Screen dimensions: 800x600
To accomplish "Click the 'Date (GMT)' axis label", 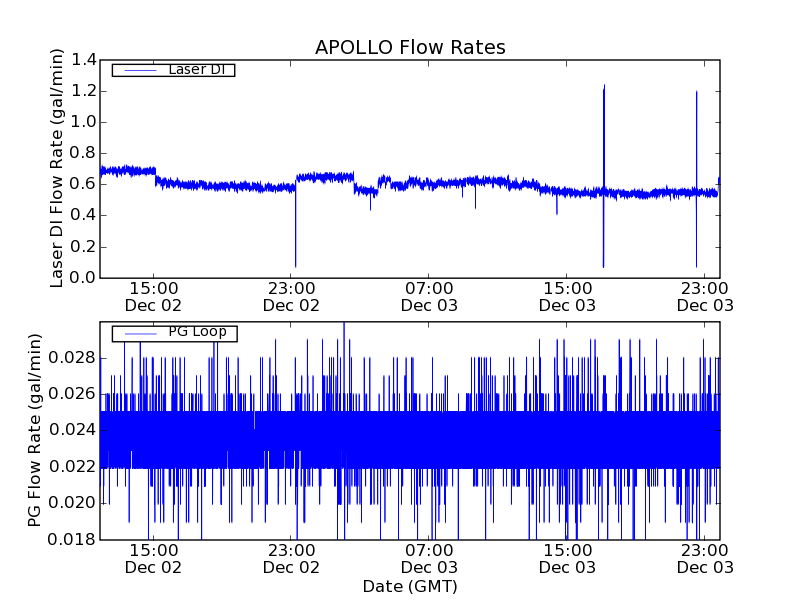I will [410, 586].
